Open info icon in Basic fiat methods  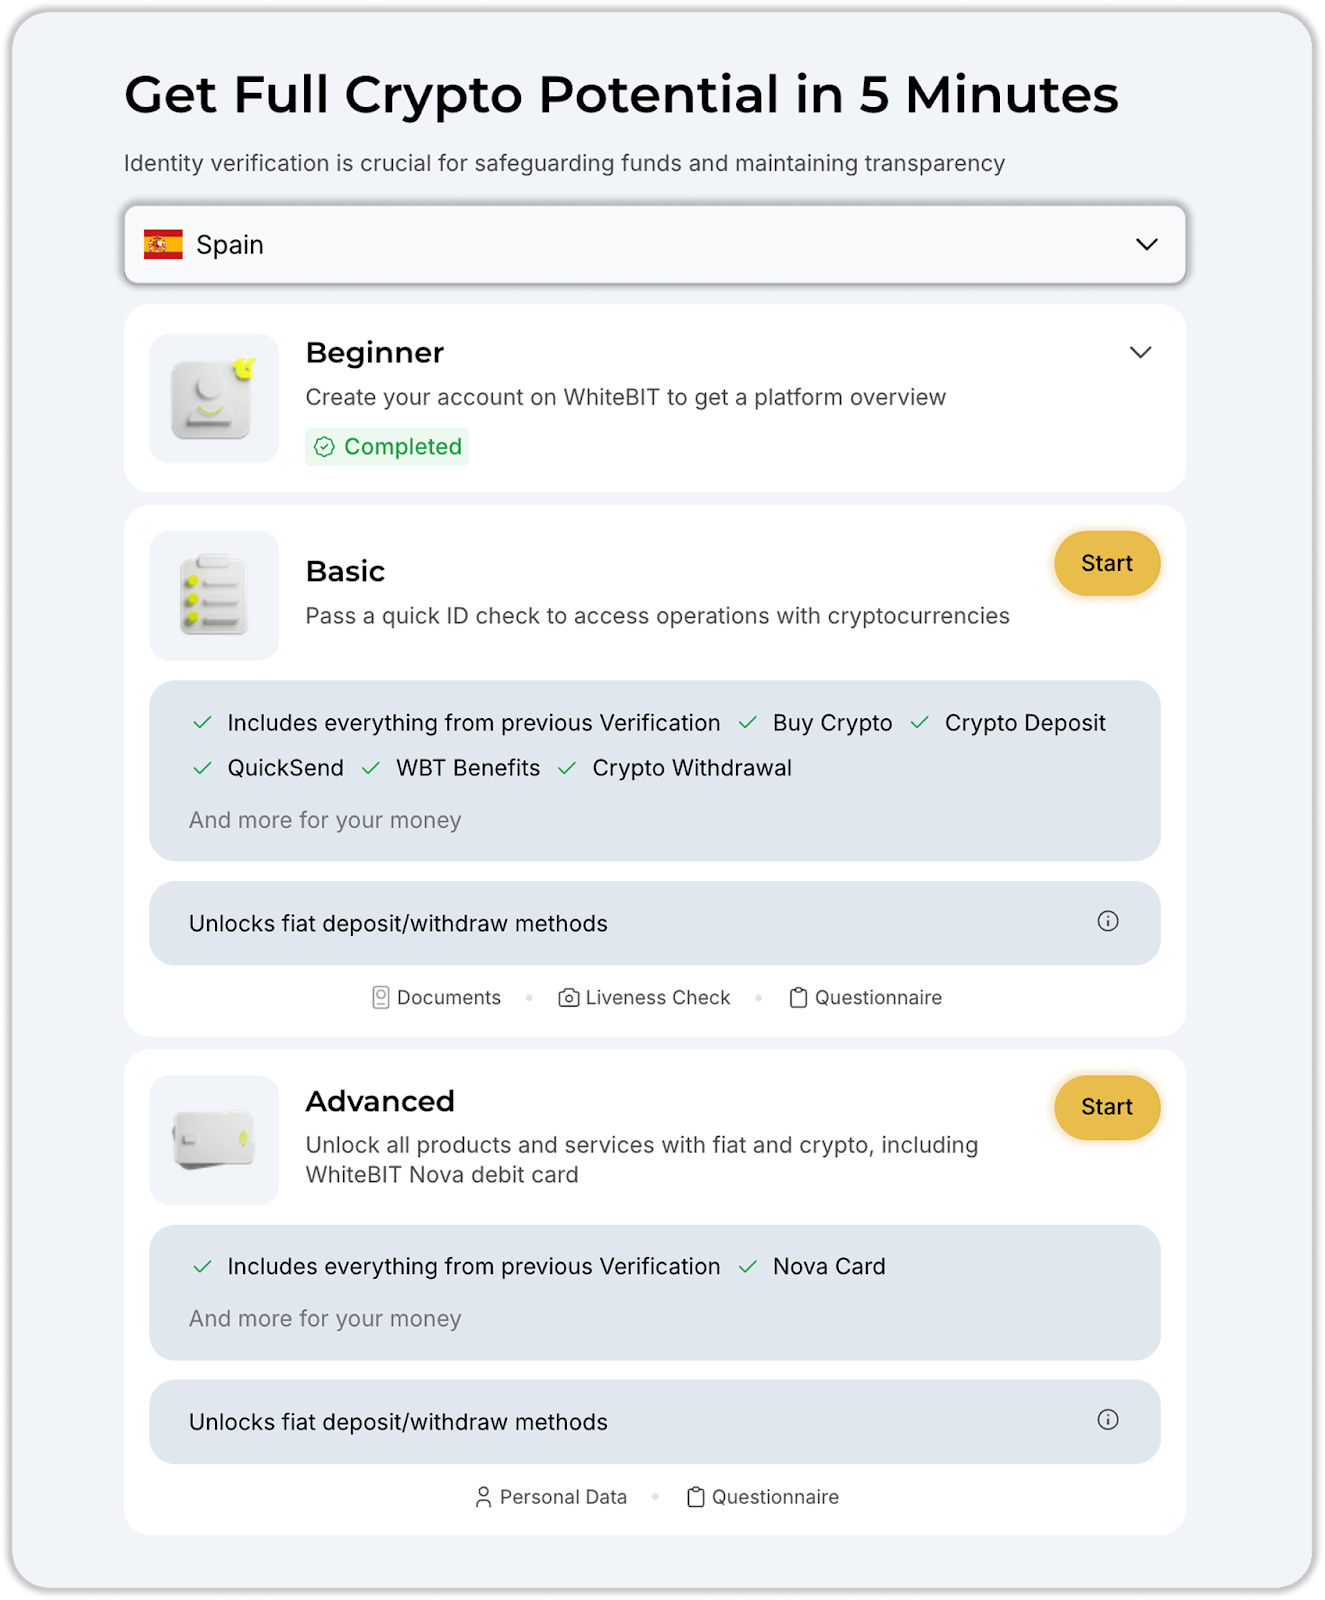(x=1108, y=921)
